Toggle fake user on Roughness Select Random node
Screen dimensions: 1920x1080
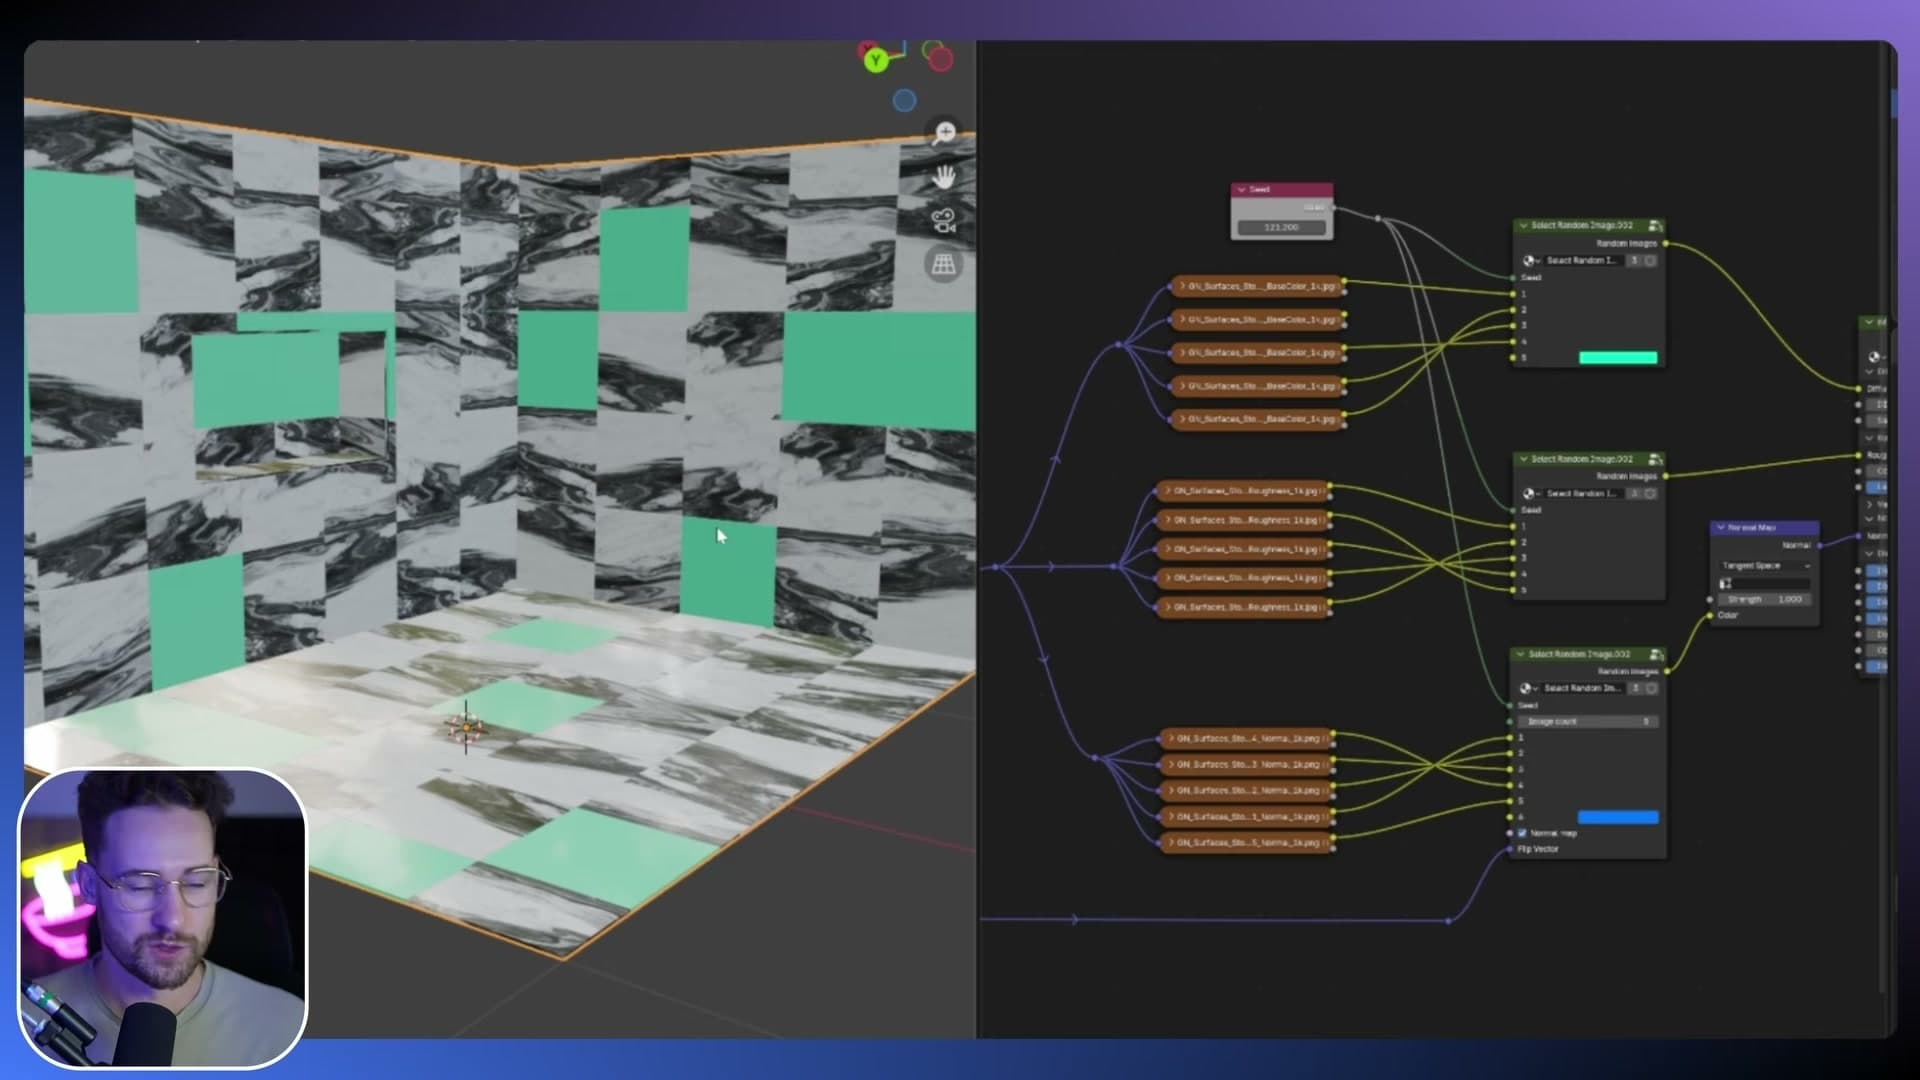point(1650,493)
